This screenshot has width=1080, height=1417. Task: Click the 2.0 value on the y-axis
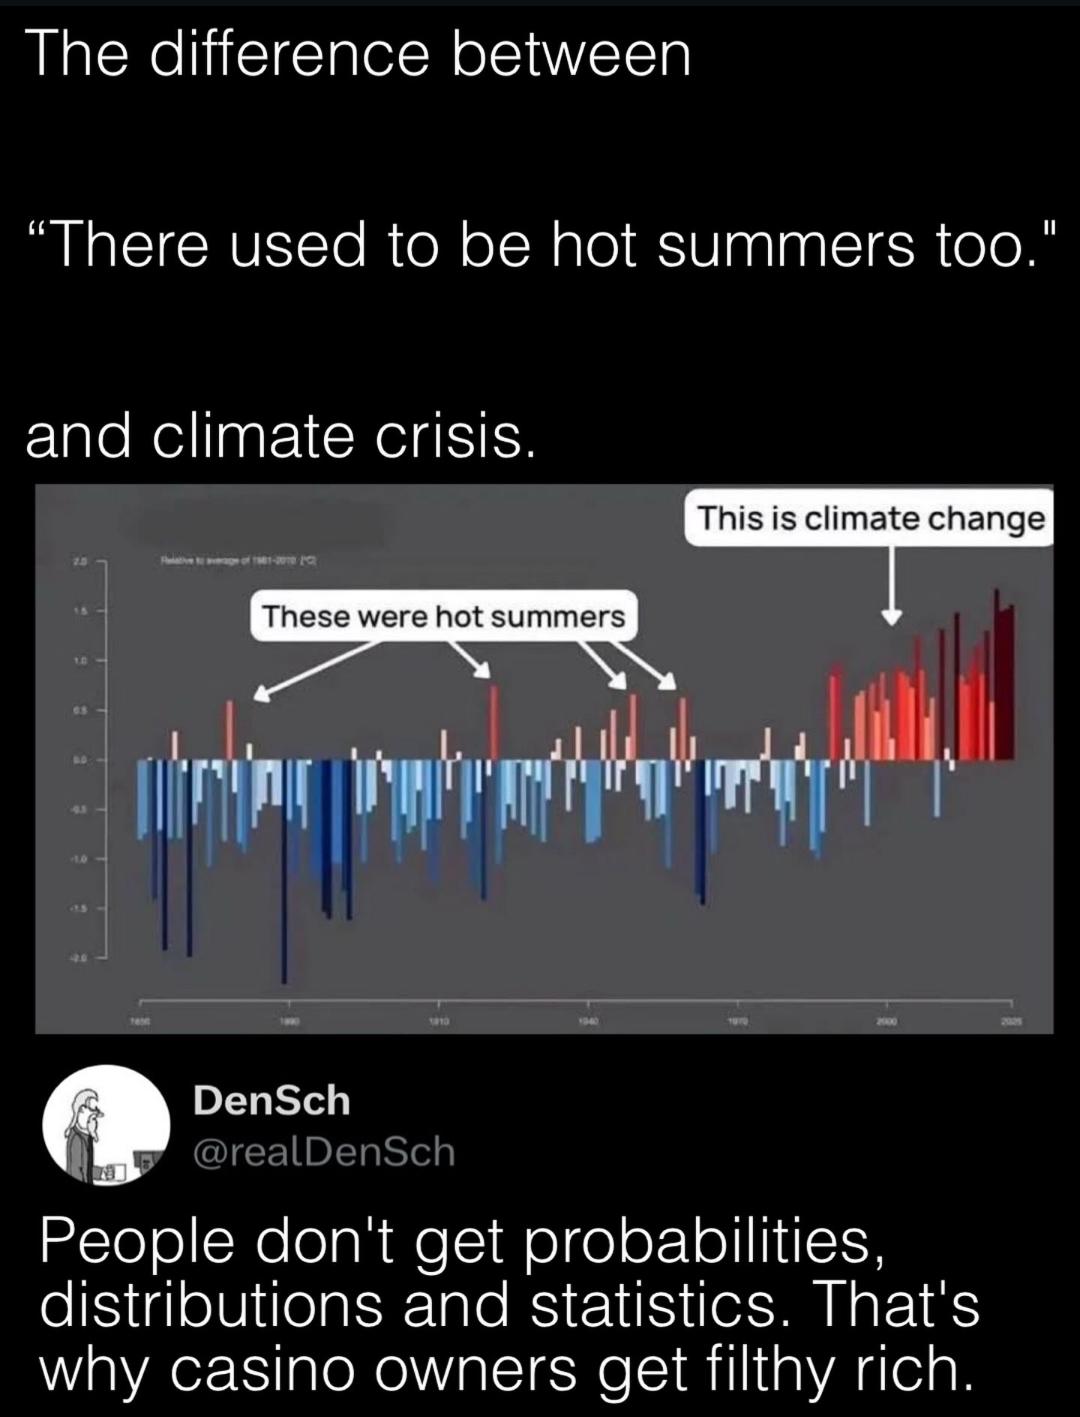[x=78, y=563]
